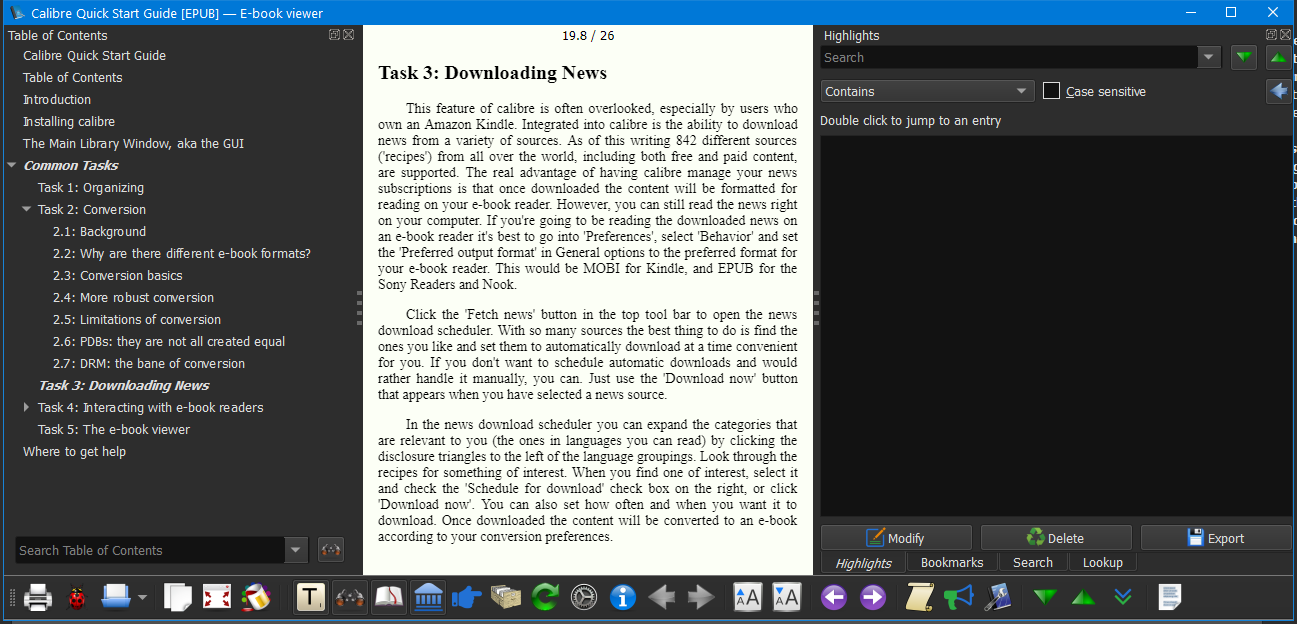This screenshot has width=1297, height=624.
Task: Click the file cabinet drawer icon
Action: tap(506, 598)
